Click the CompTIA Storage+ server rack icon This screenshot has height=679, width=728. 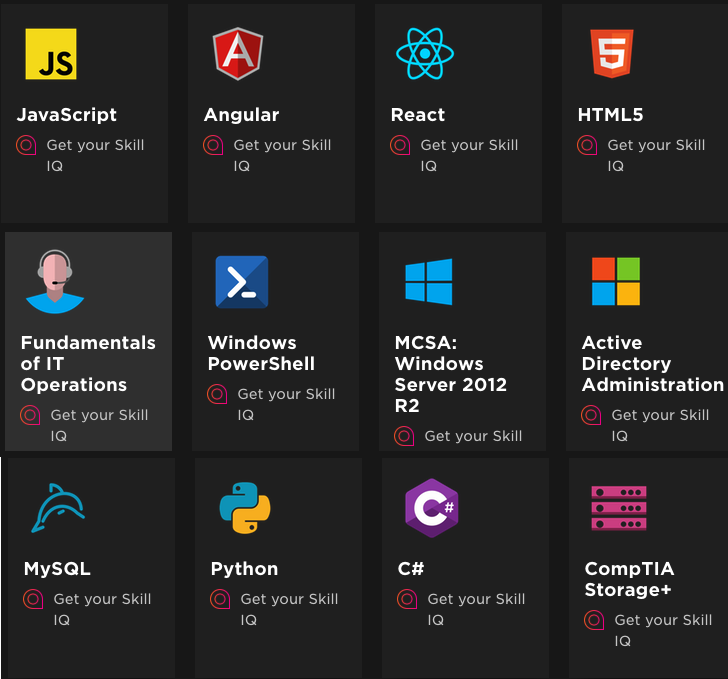click(x=619, y=508)
